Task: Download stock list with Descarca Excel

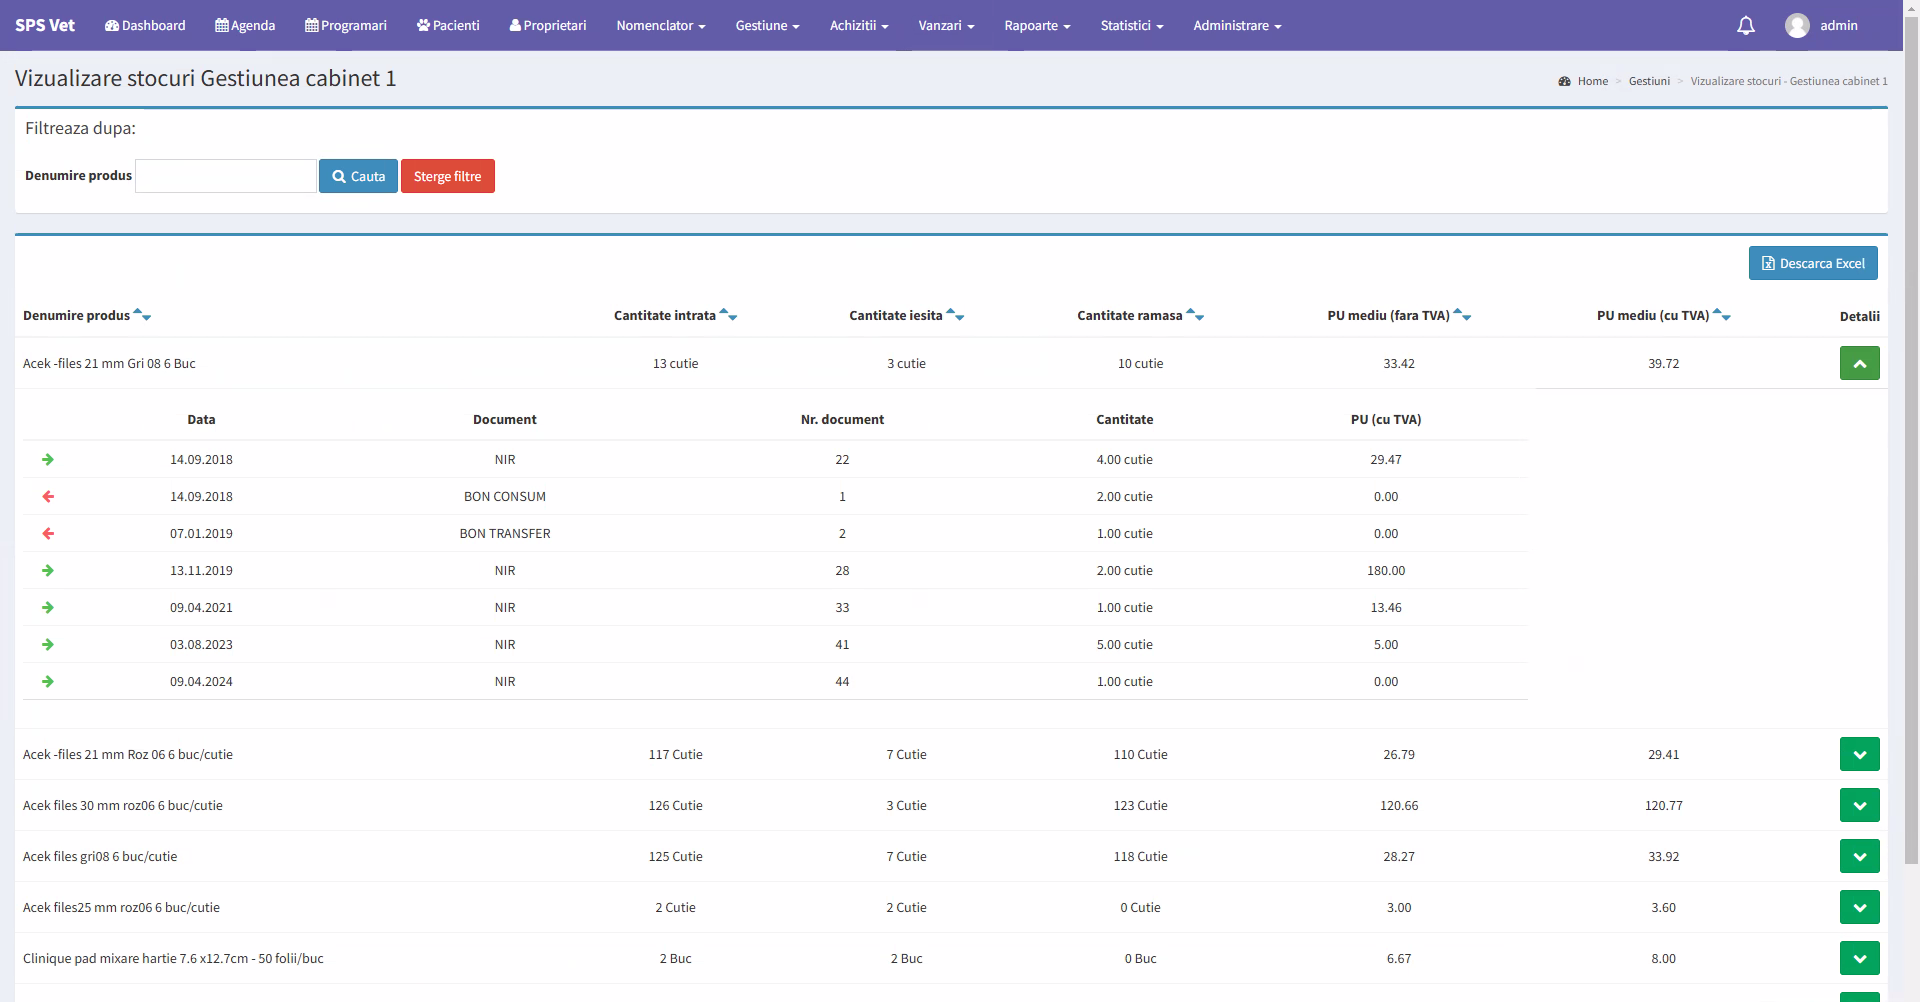Action: (x=1812, y=263)
